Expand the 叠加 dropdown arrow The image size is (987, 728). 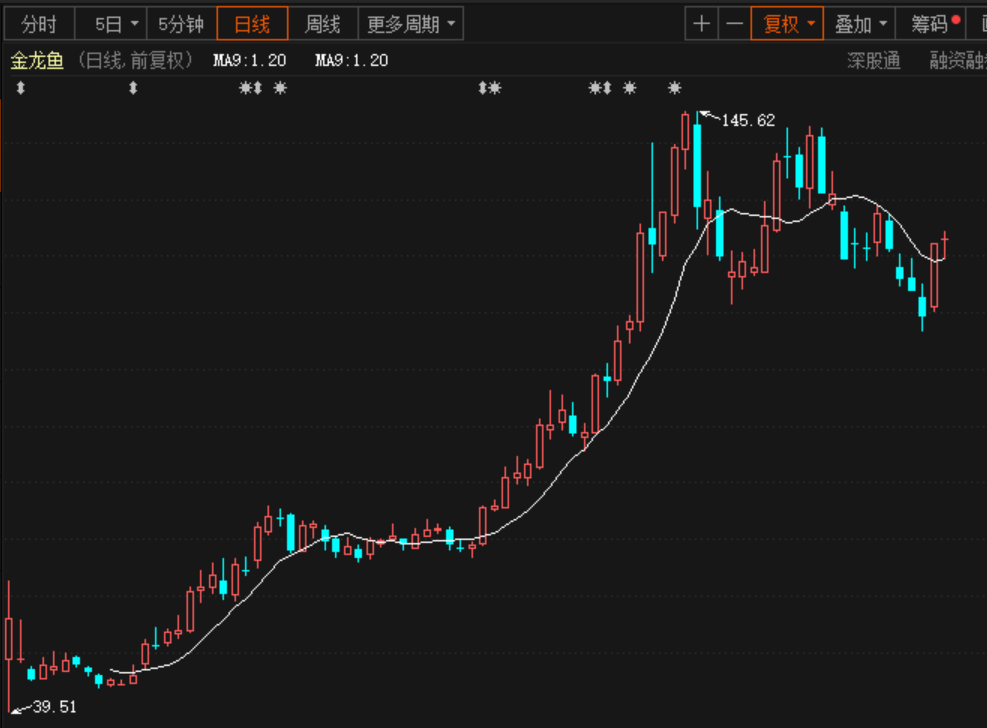883,24
